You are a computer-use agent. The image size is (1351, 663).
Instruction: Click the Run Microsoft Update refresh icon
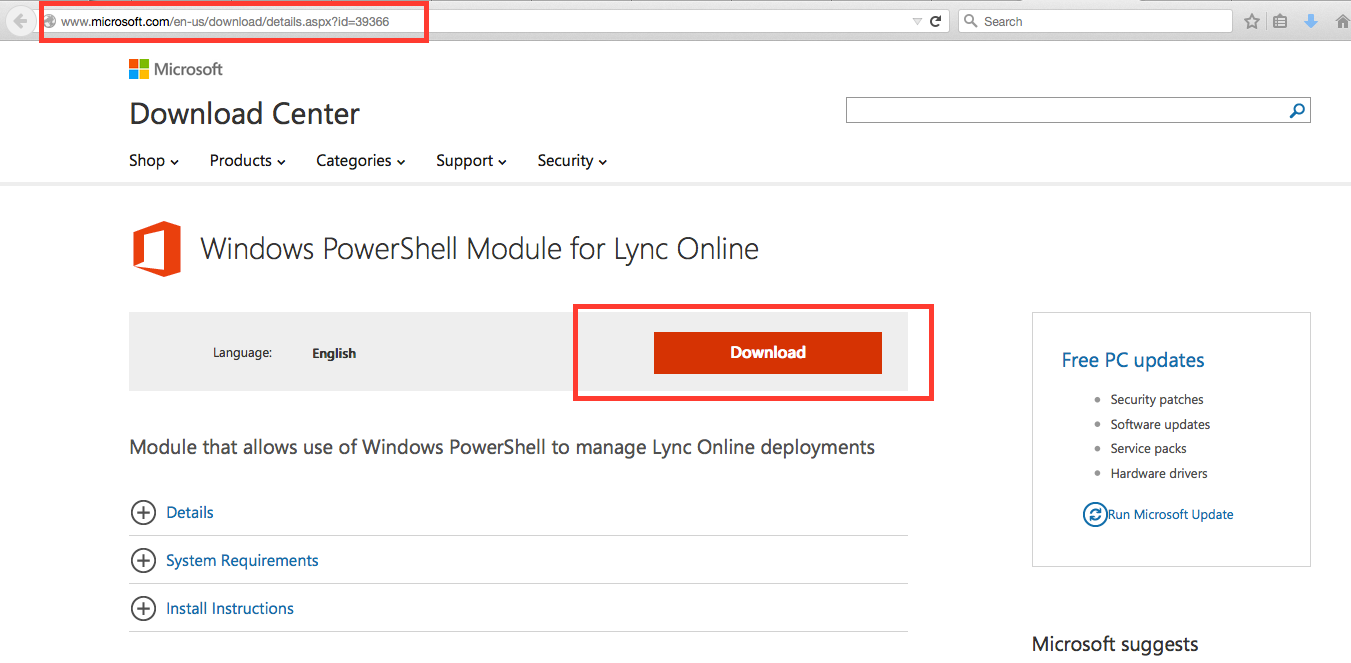point(1095,515)
